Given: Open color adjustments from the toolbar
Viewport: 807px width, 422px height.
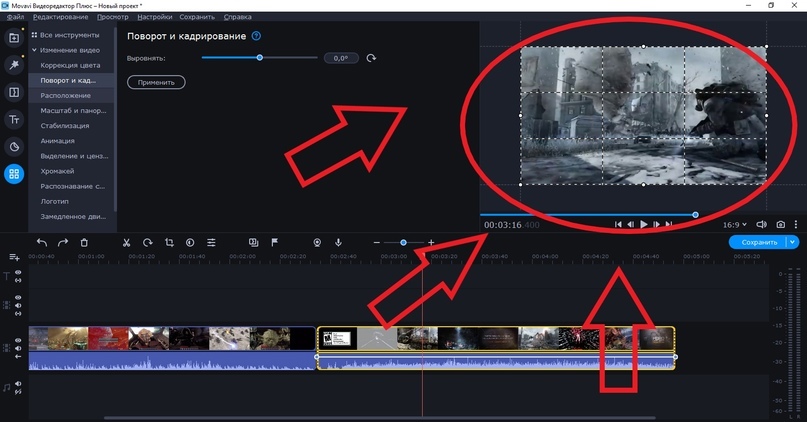Looking at the screenshot, I should 190,242.
